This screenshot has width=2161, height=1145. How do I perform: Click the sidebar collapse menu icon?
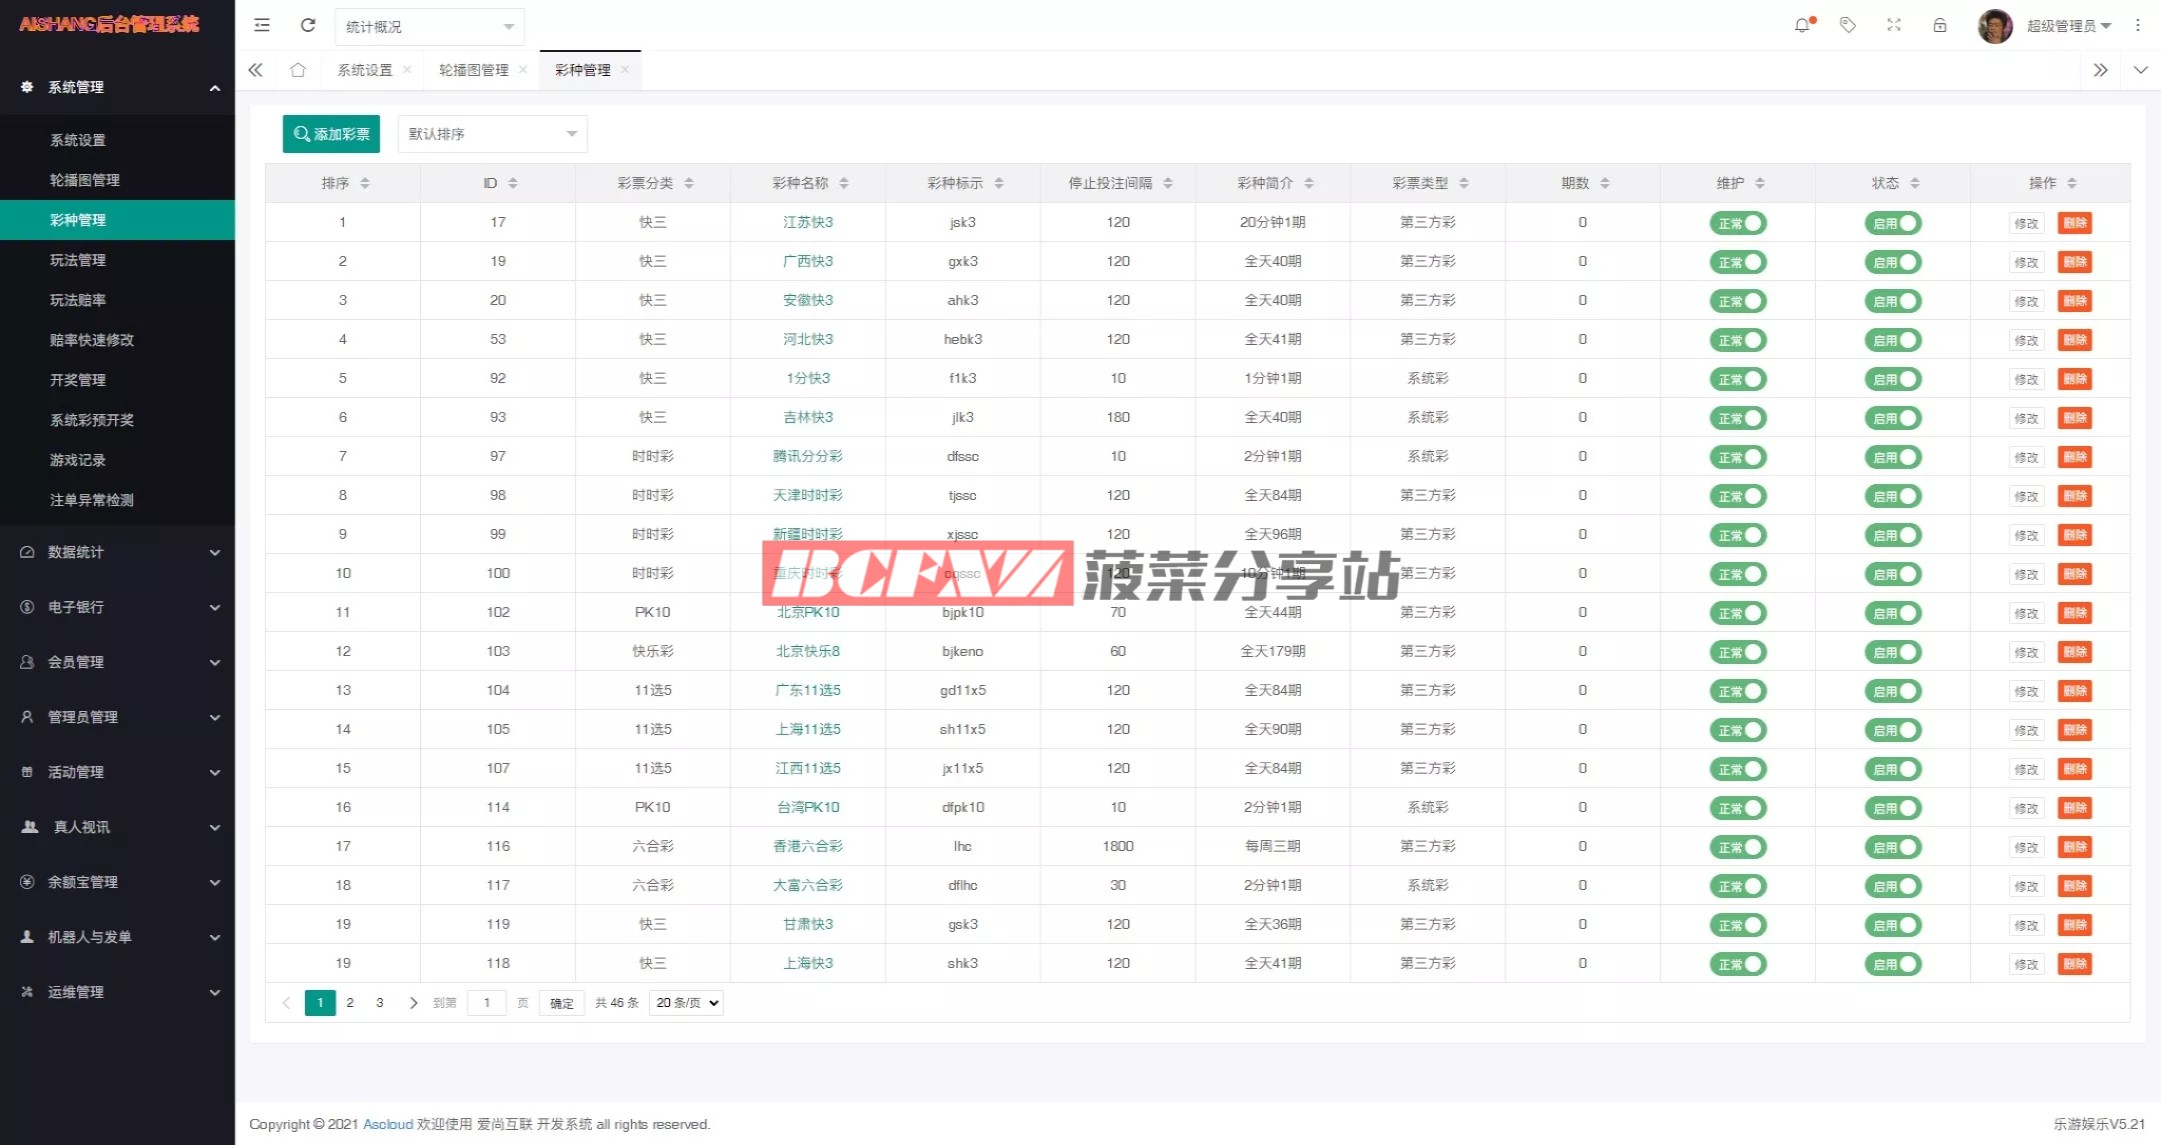coord(262,25)
